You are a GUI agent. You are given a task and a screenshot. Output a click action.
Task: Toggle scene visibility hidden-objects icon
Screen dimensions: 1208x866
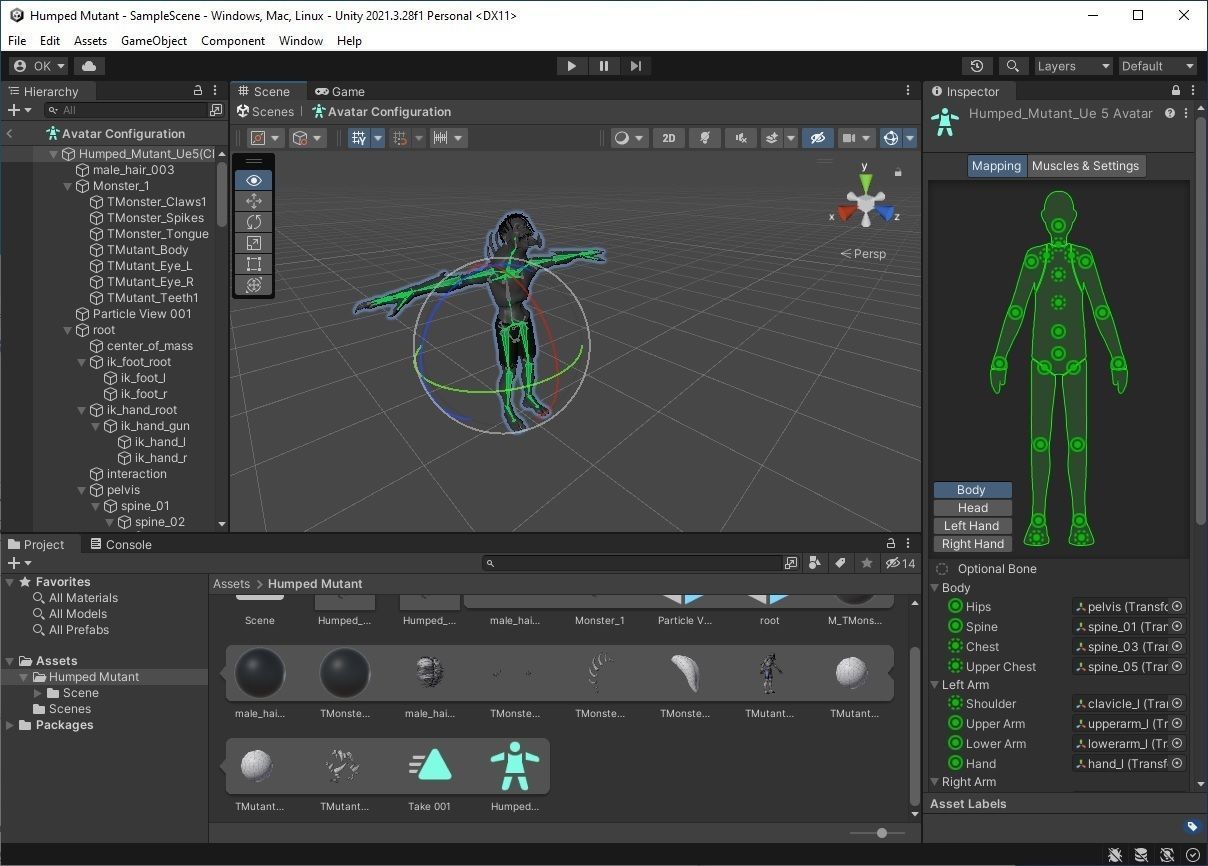coord(818,138)
